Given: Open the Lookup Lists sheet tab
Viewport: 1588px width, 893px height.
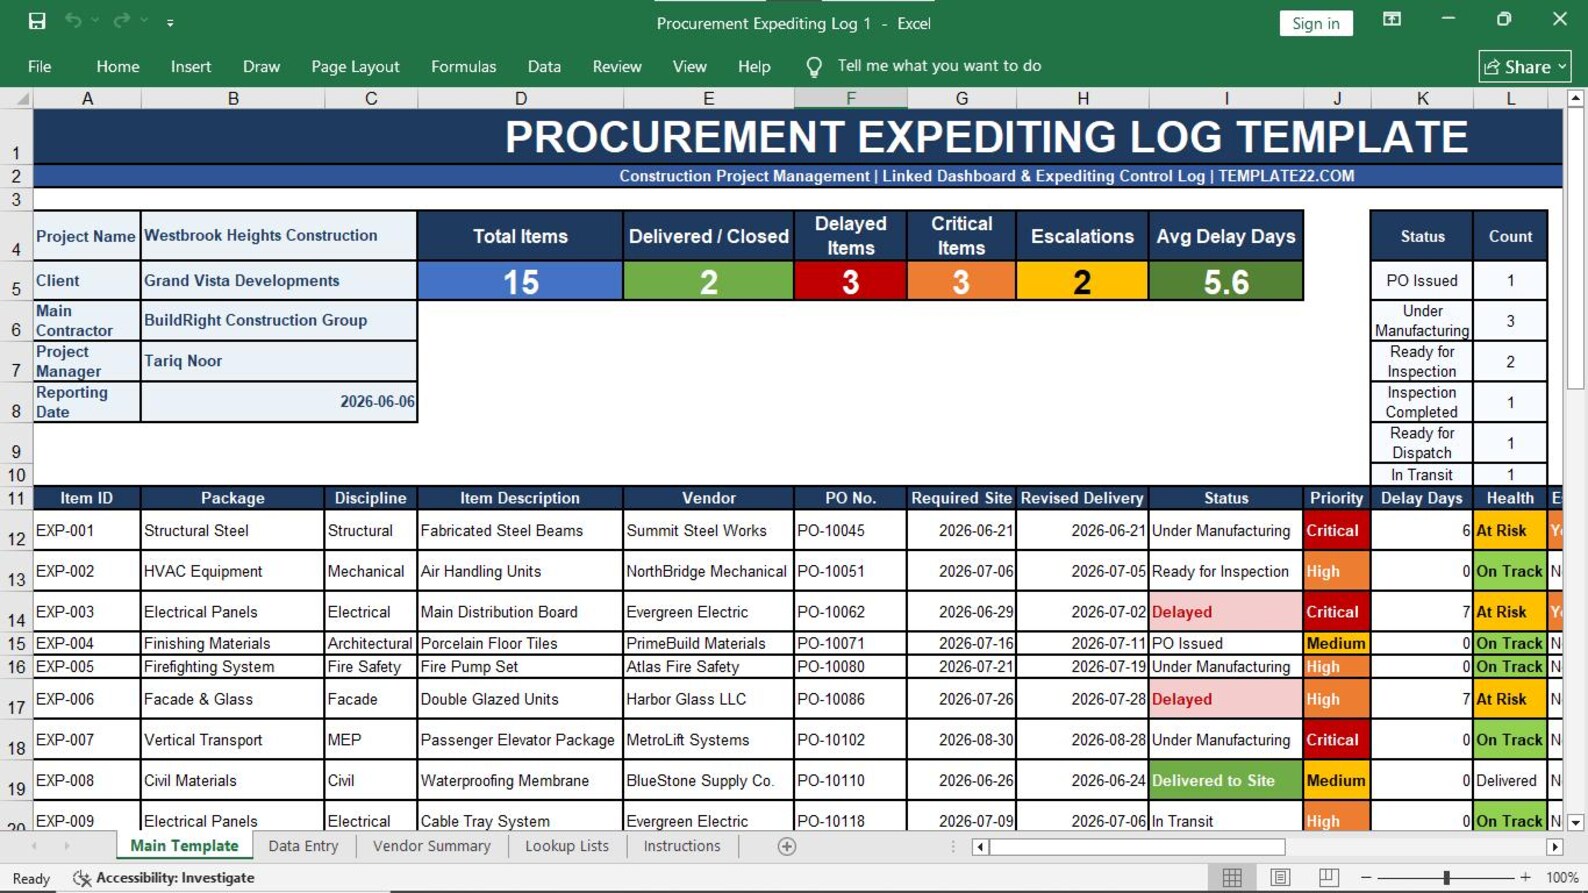Looking at the screenshot, I should (567, 846).
